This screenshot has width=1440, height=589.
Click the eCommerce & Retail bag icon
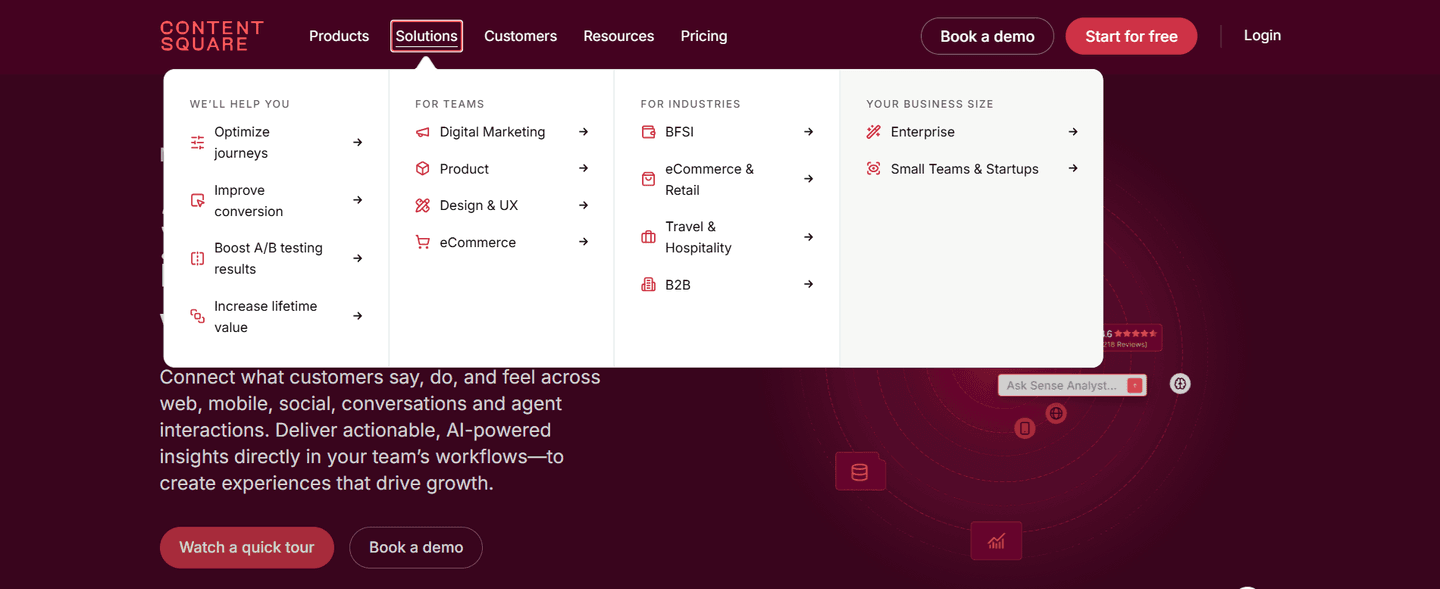[648, 180]
